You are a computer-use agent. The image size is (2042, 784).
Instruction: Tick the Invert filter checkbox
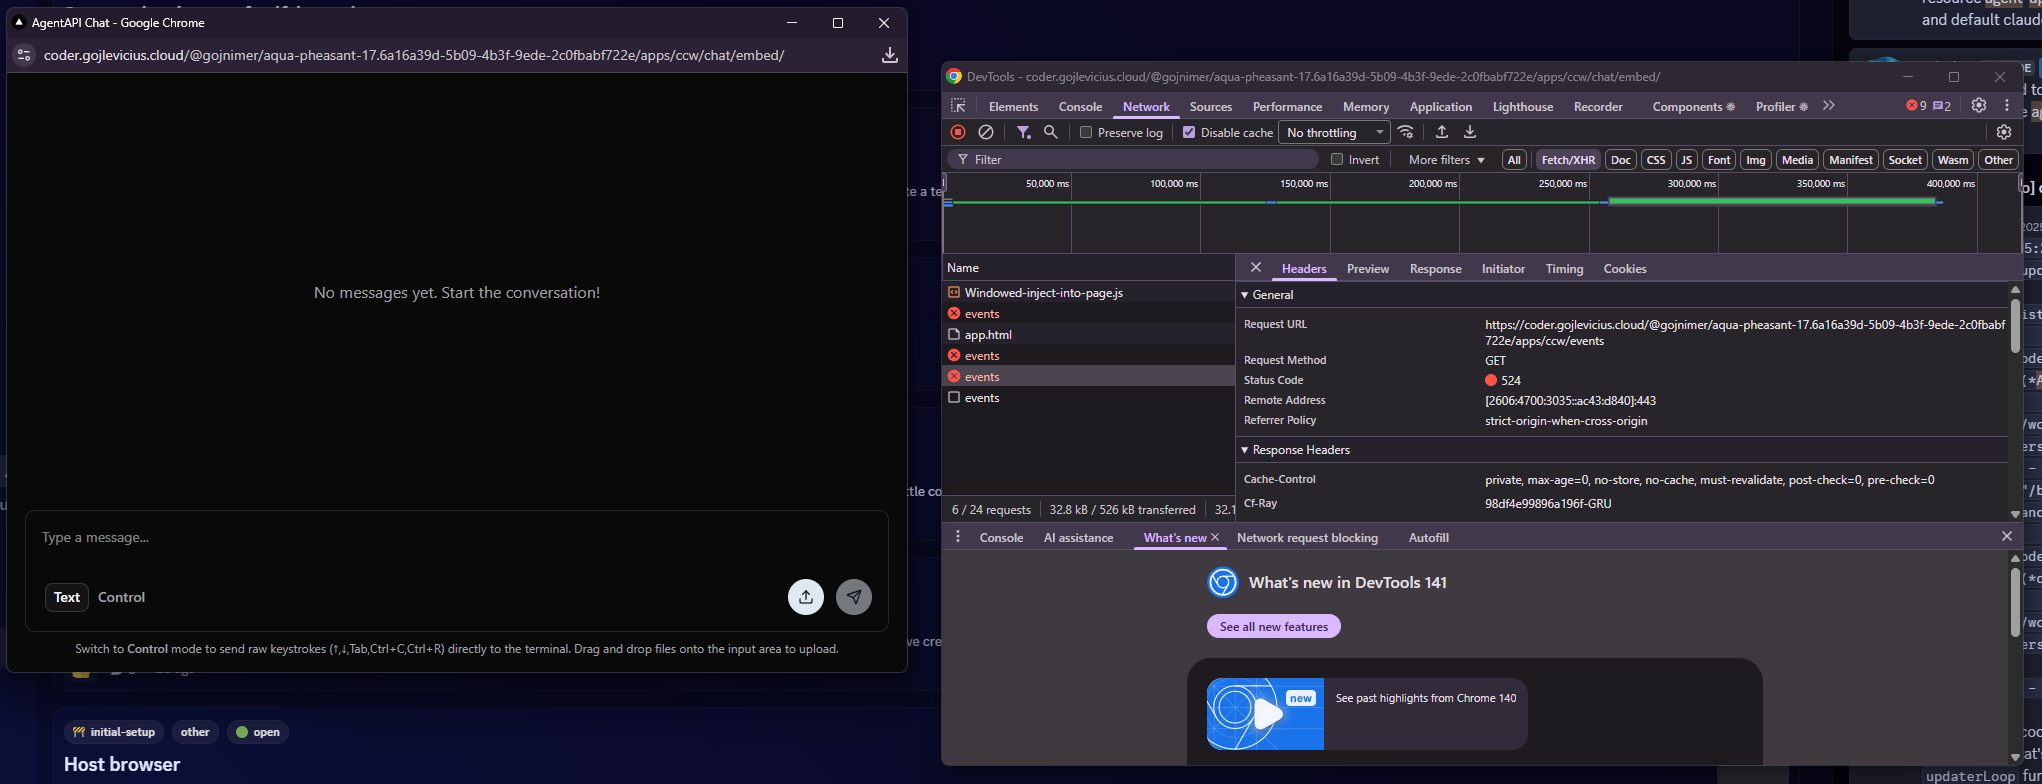point(1337,160)
